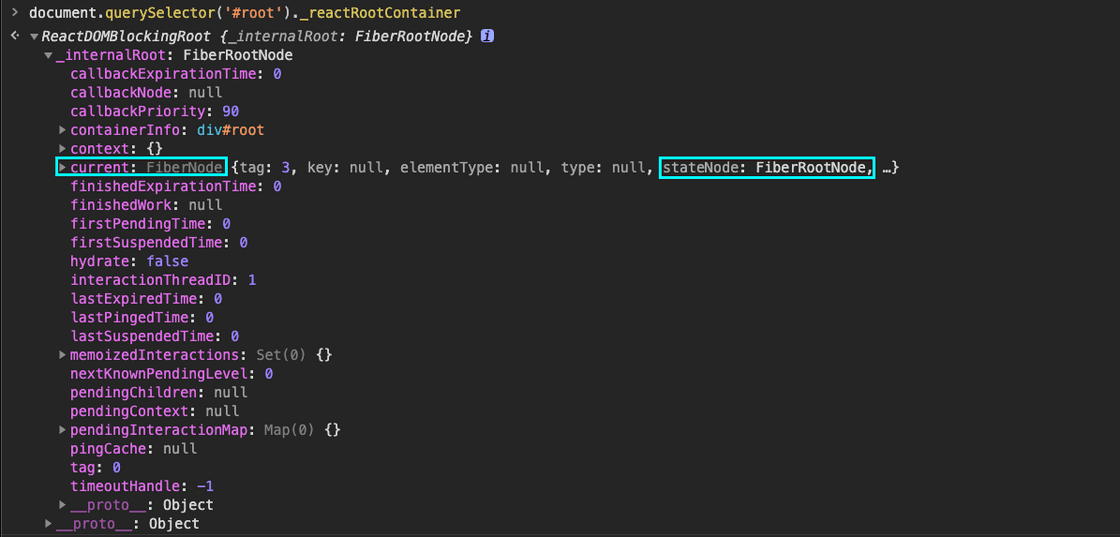Screen dimensions: 1120x537
Task: Select the callbackNode: null row
Action: pos(146,92)
